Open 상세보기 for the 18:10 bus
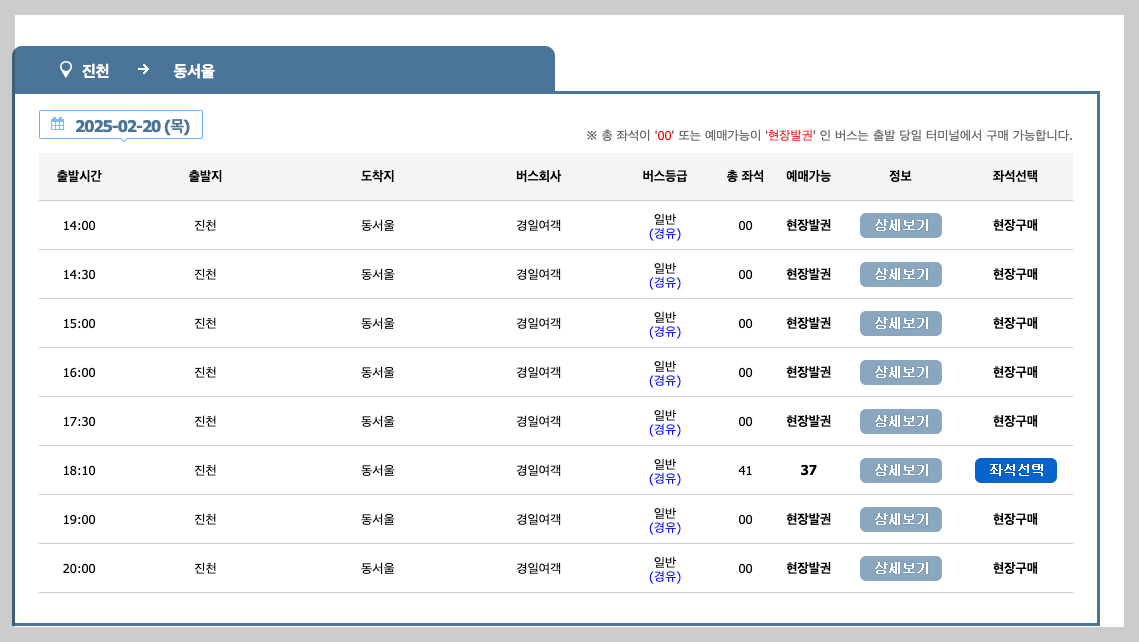 point(899,470)
